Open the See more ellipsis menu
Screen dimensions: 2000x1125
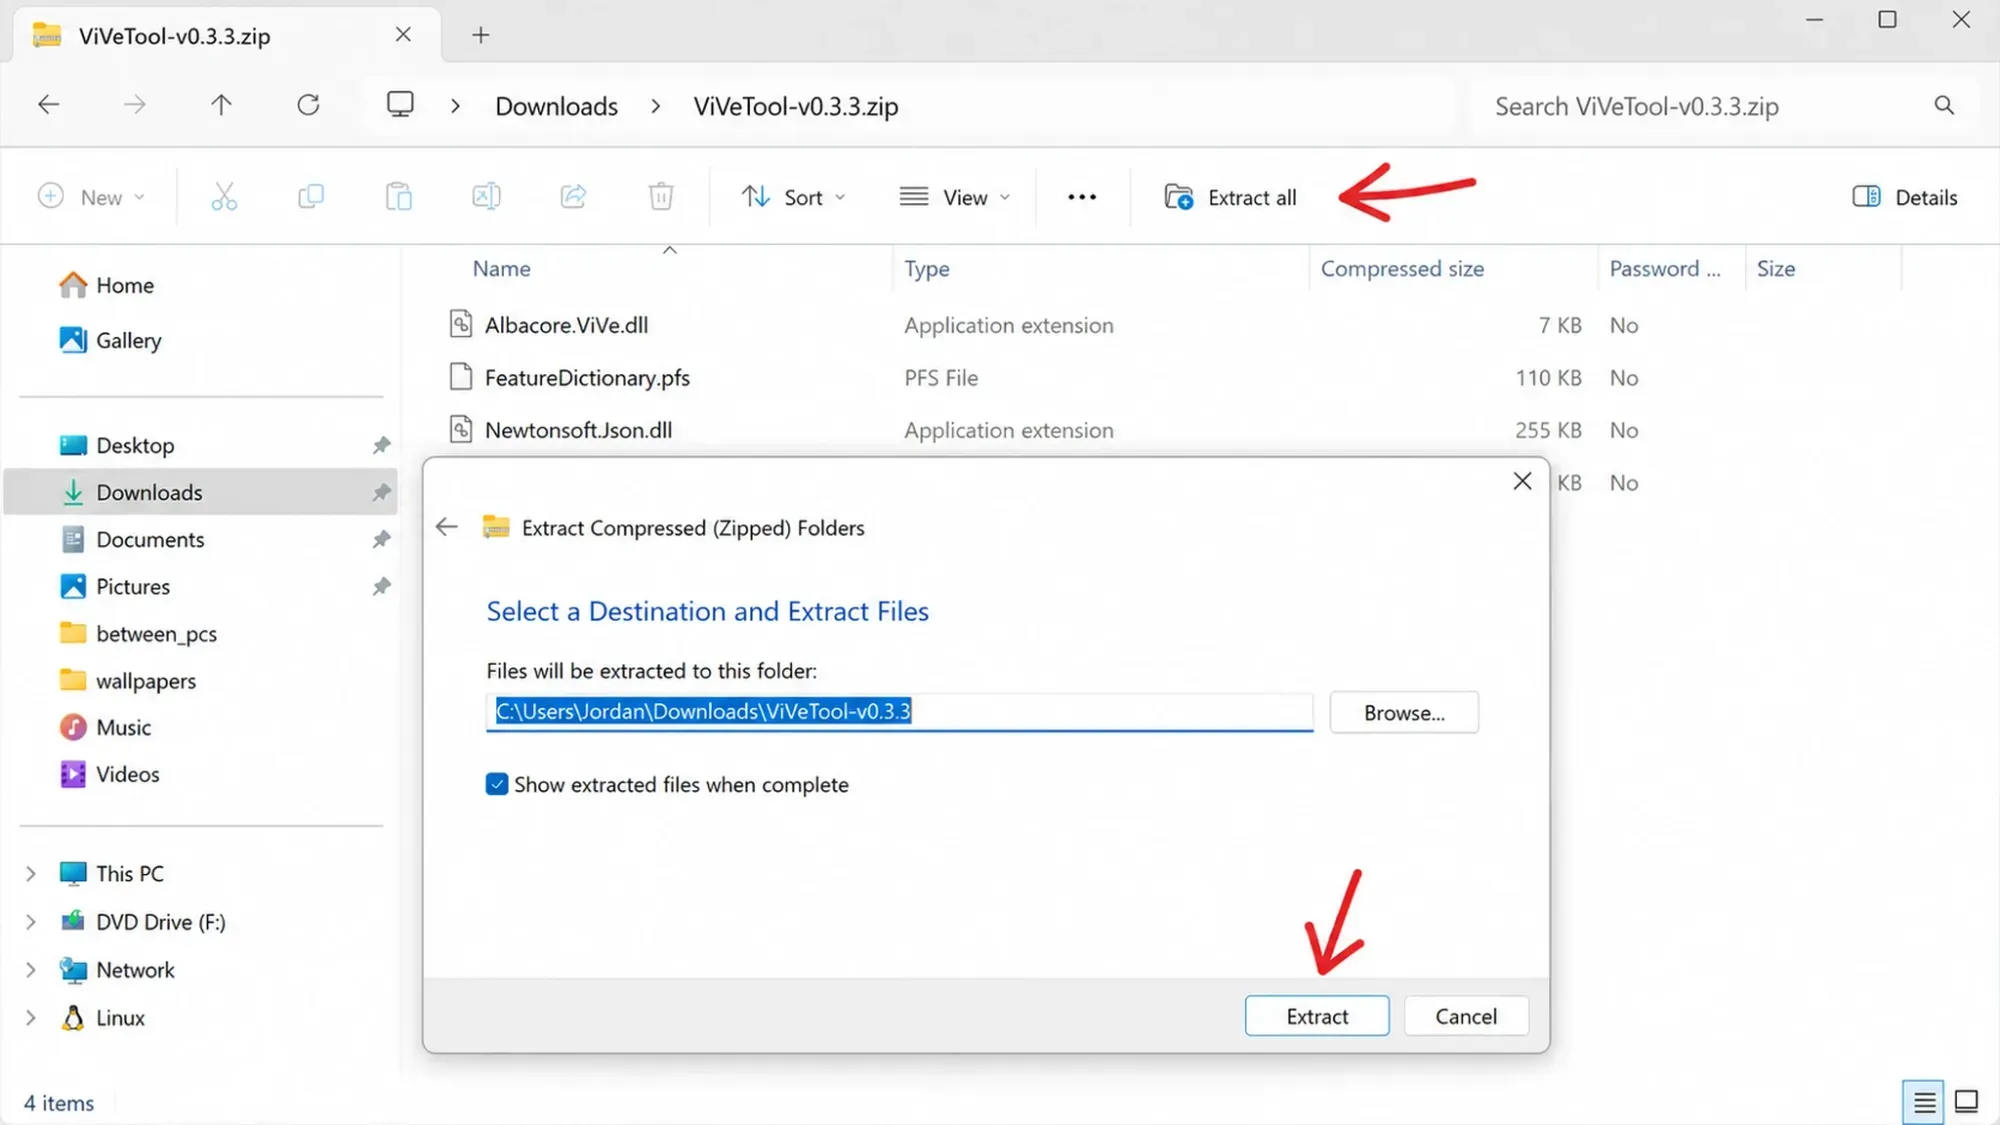1082,197
